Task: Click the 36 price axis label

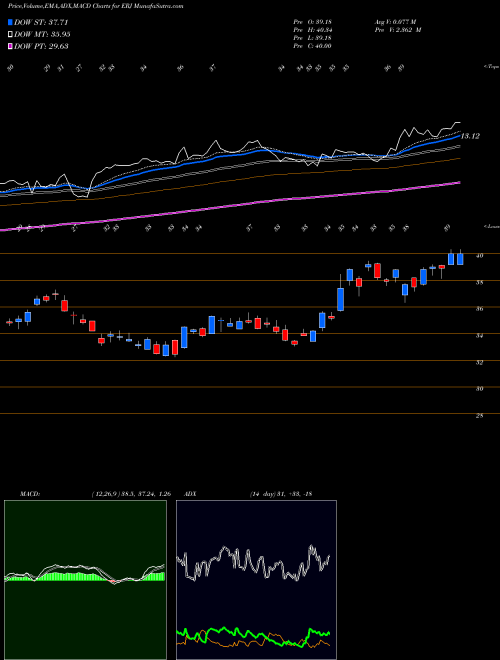Action: pyautogui.click(x=480, y=309)
